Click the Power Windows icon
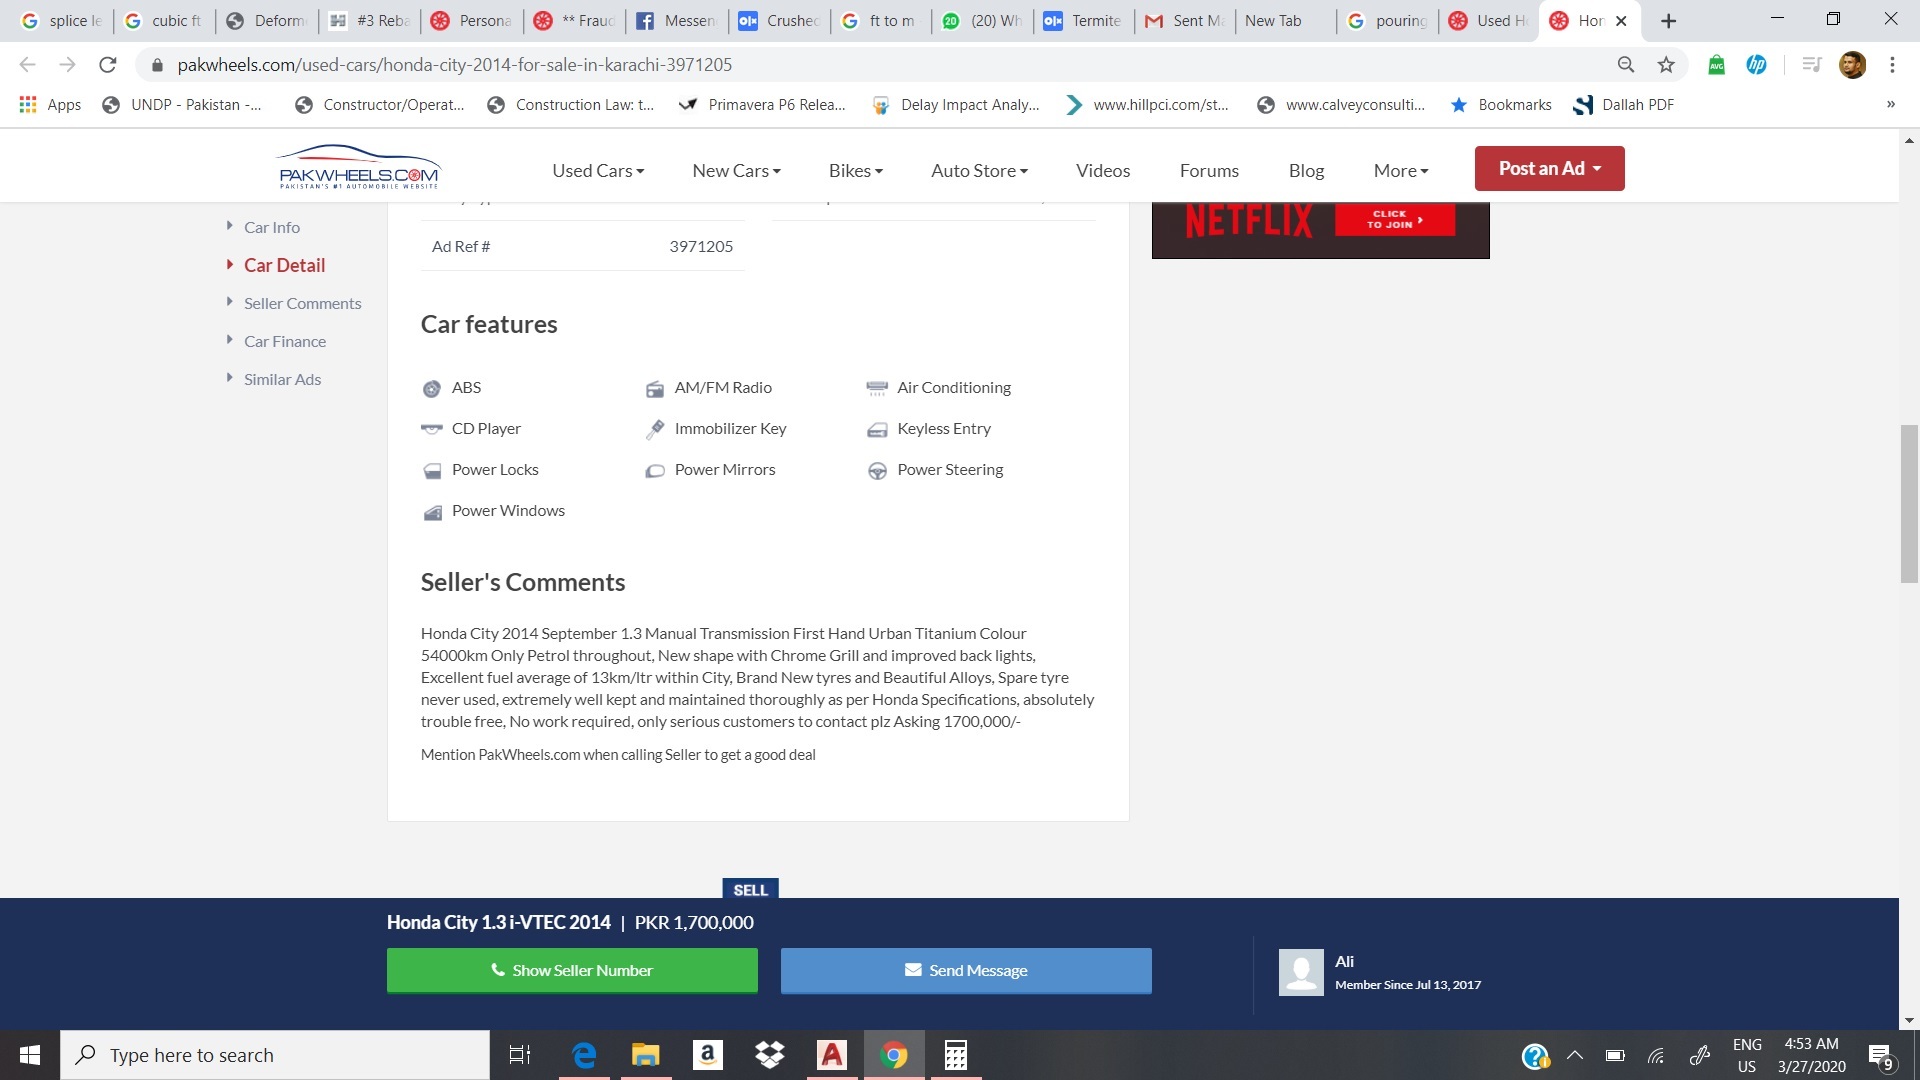 point(432,512)
